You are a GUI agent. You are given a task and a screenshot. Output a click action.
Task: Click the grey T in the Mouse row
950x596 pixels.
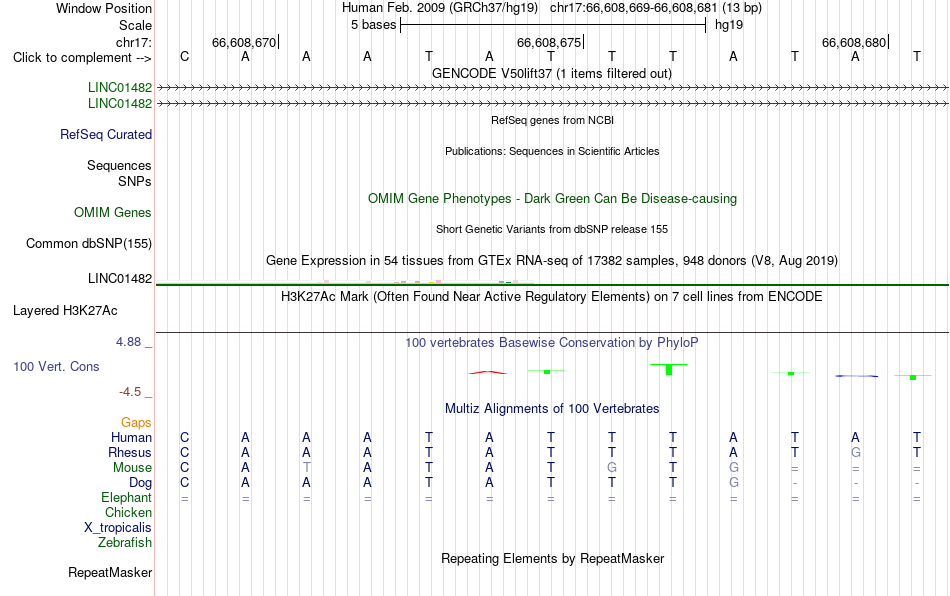(307, 468)
